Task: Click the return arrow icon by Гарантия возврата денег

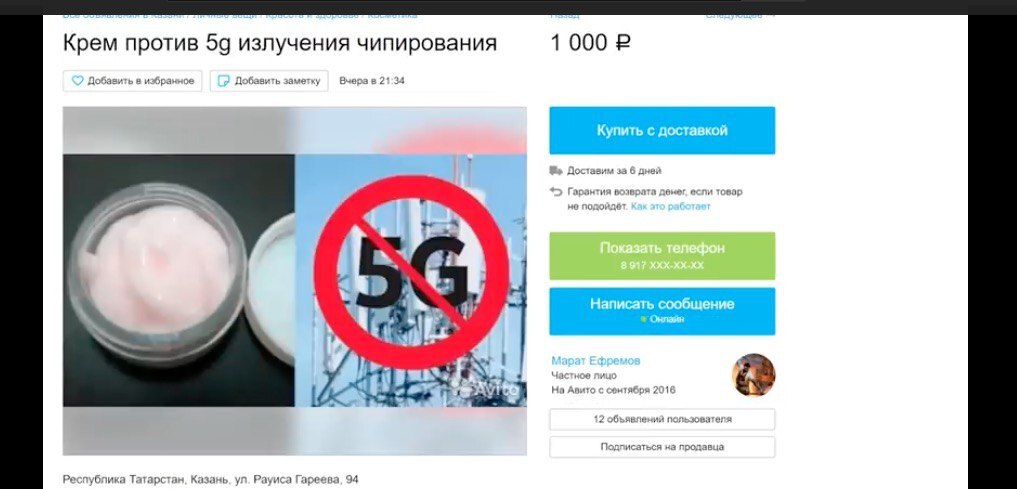Action: coord(556,191)
